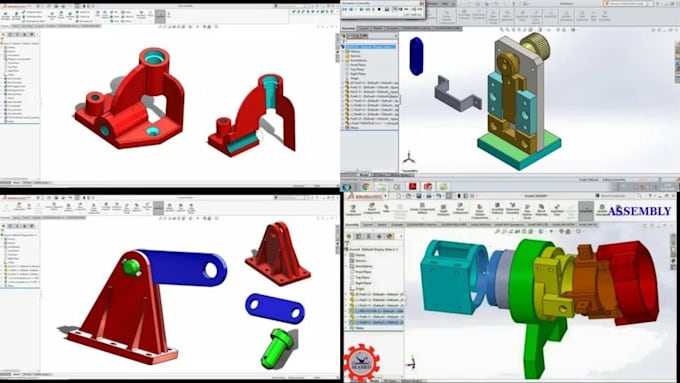Toggle Instant3D in the red casting part window
The height and width of the screenshot is (383, 680).
pyautogui.click(x=160, y=16)
